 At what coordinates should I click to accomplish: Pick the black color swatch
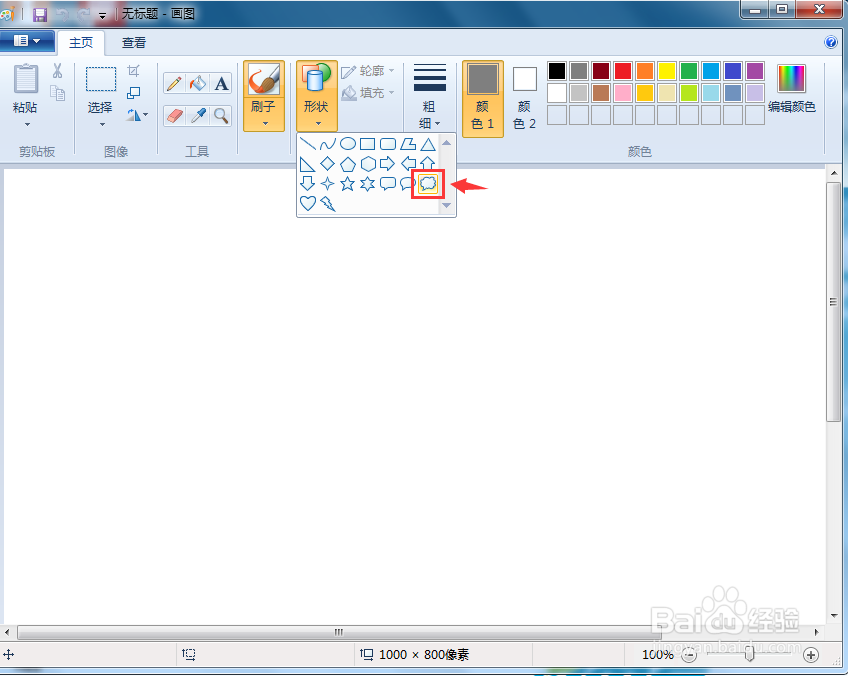(556, 71)
